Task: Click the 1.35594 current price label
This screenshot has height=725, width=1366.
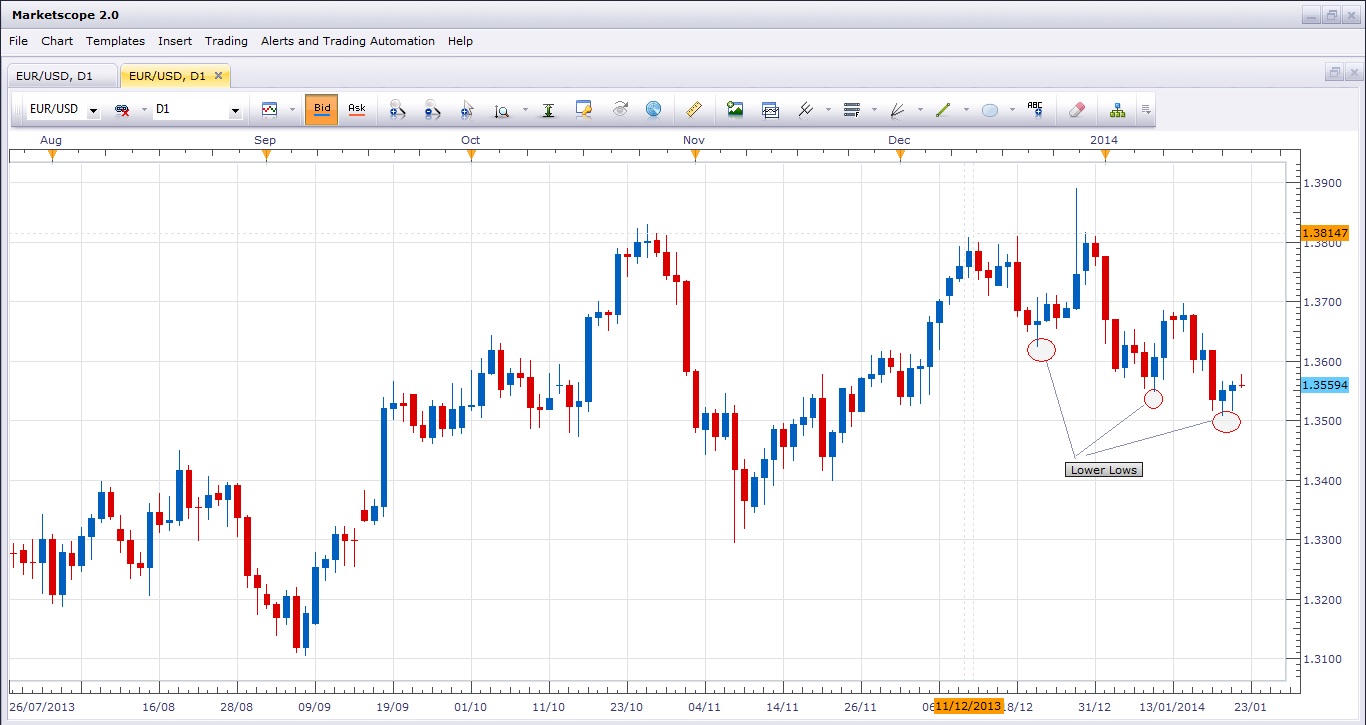Action: tap(1325, 385)
